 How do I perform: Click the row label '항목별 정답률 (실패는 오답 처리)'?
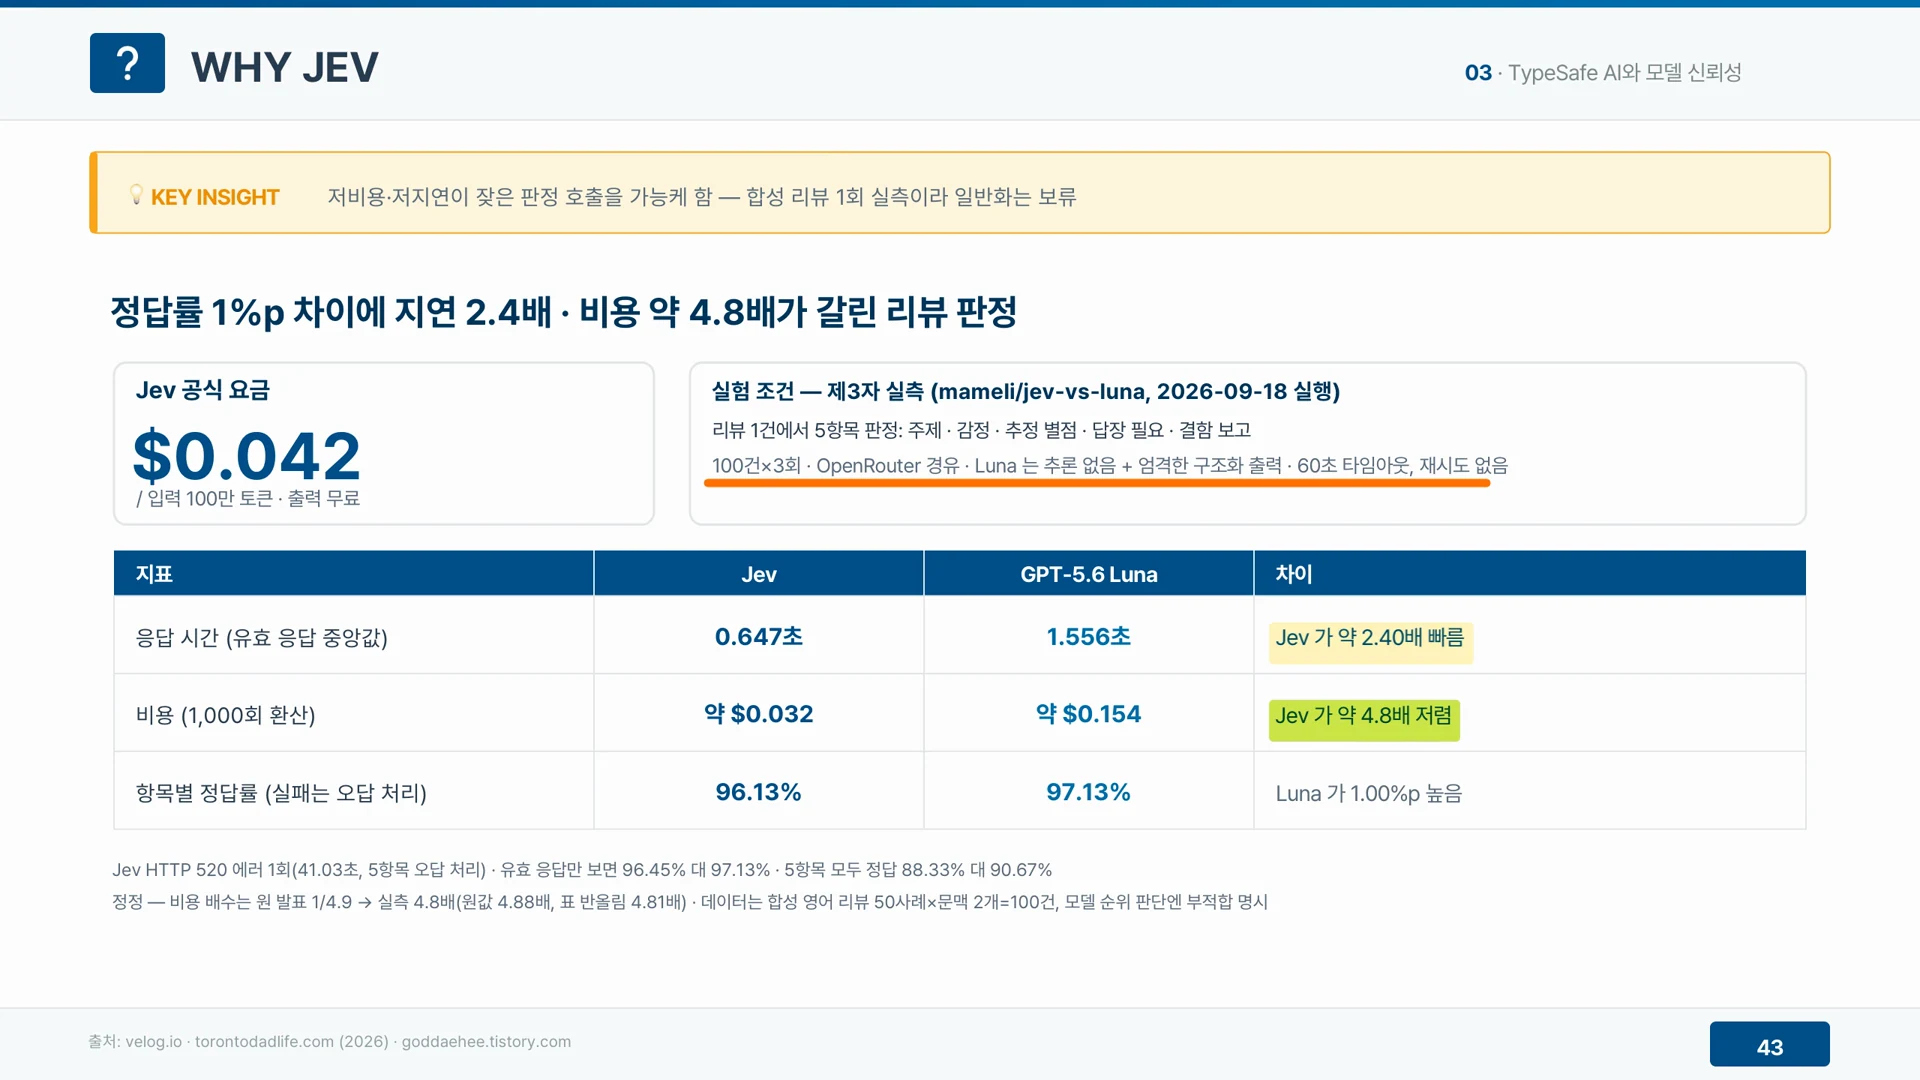point(281,793)
